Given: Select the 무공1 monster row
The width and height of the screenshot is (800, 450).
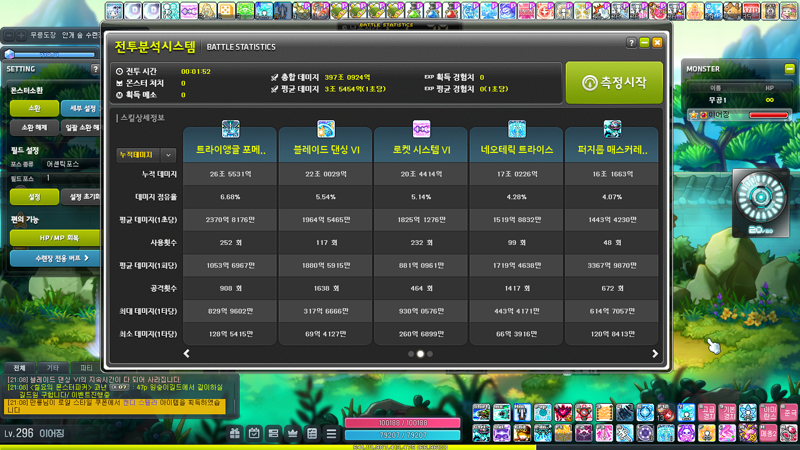Looking at the screenshot, I should (x=738, y=100).
